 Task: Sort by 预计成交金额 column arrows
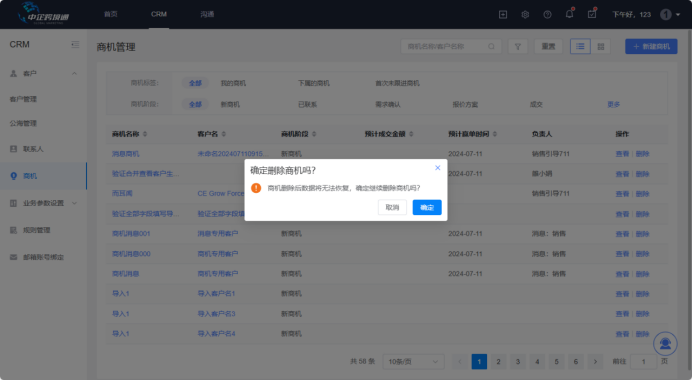pyautogui.click(x=411, y=134)
